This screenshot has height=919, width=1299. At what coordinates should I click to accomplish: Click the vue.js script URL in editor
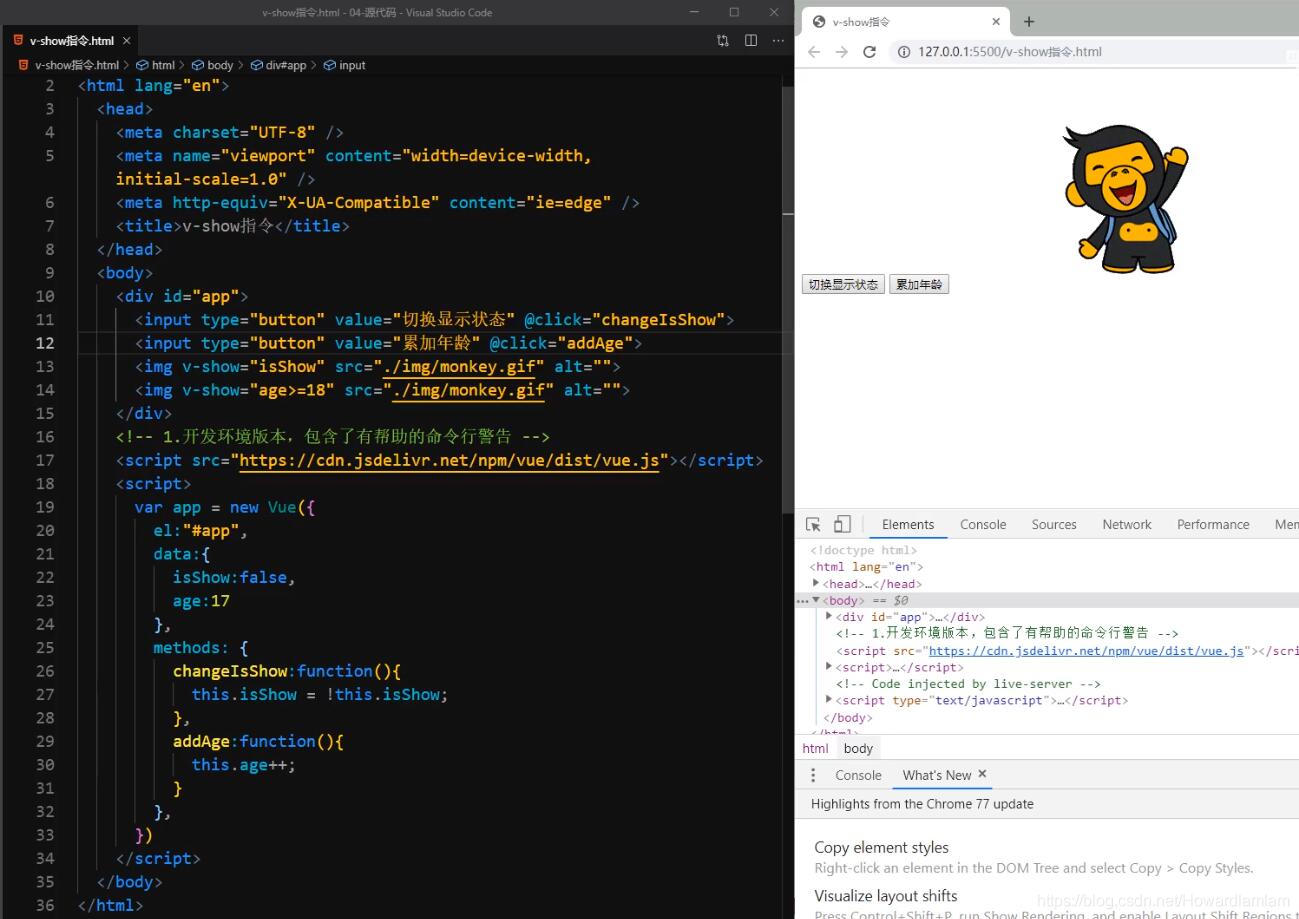coord(449,460)
